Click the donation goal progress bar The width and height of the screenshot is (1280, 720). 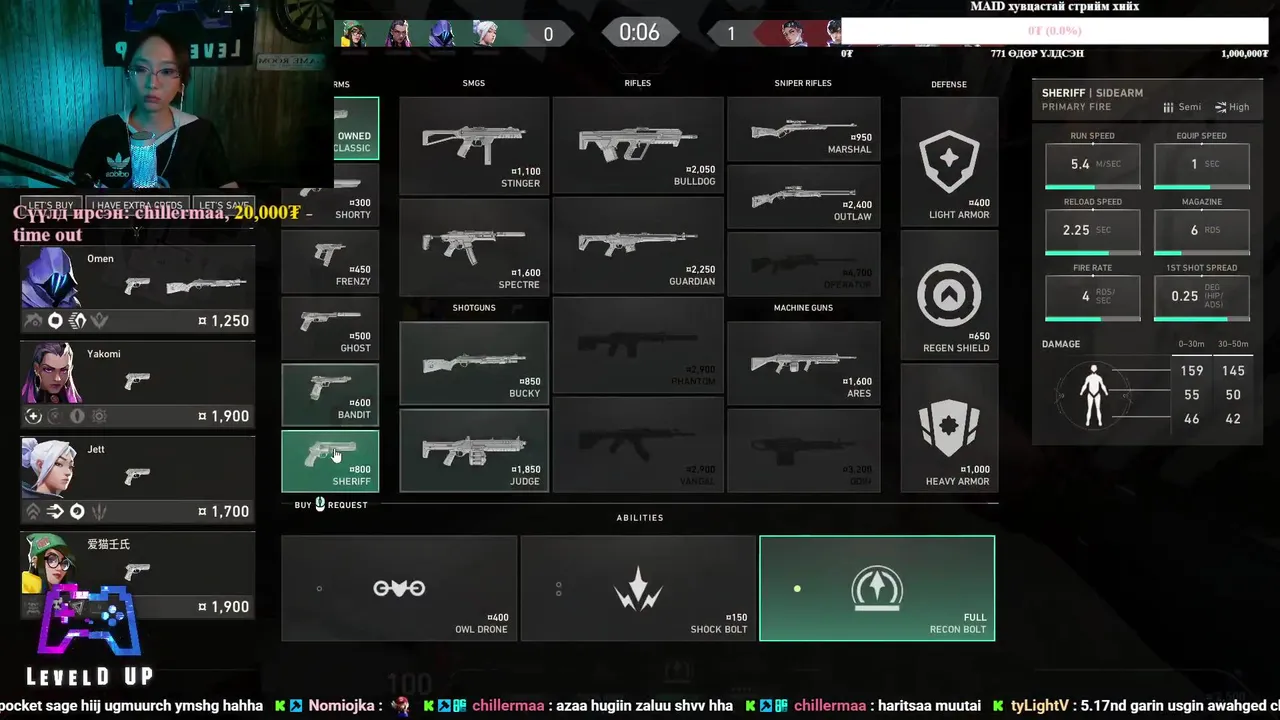coord(1054,31)
